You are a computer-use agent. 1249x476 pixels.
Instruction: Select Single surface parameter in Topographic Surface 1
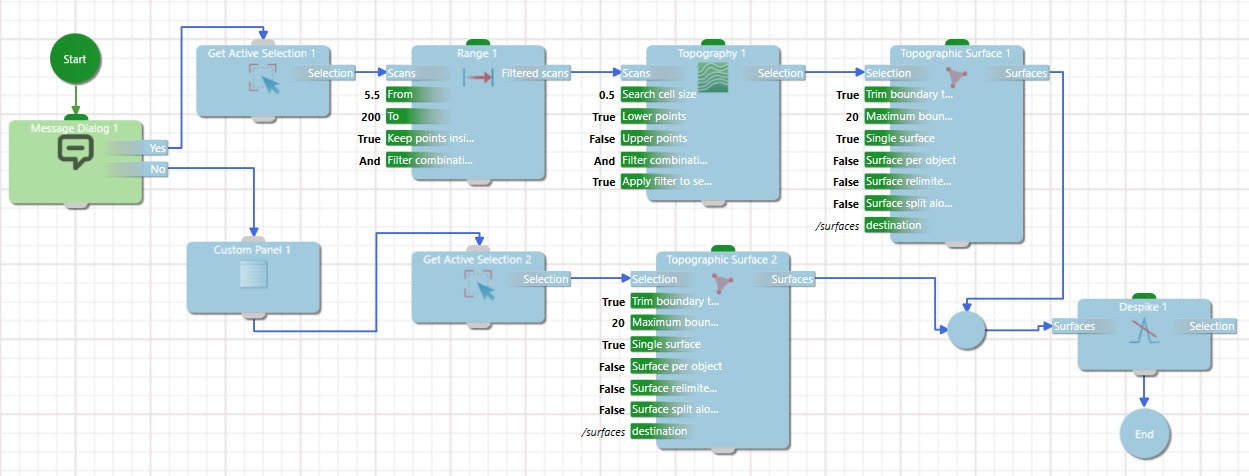[x=901, y=139]
